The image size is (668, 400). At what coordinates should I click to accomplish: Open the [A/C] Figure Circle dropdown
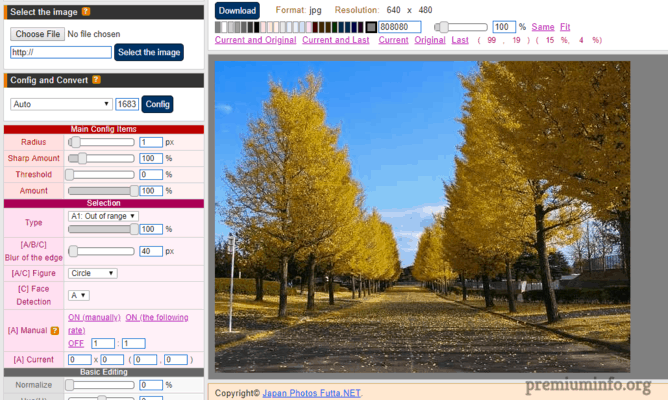tap(92, 273)
